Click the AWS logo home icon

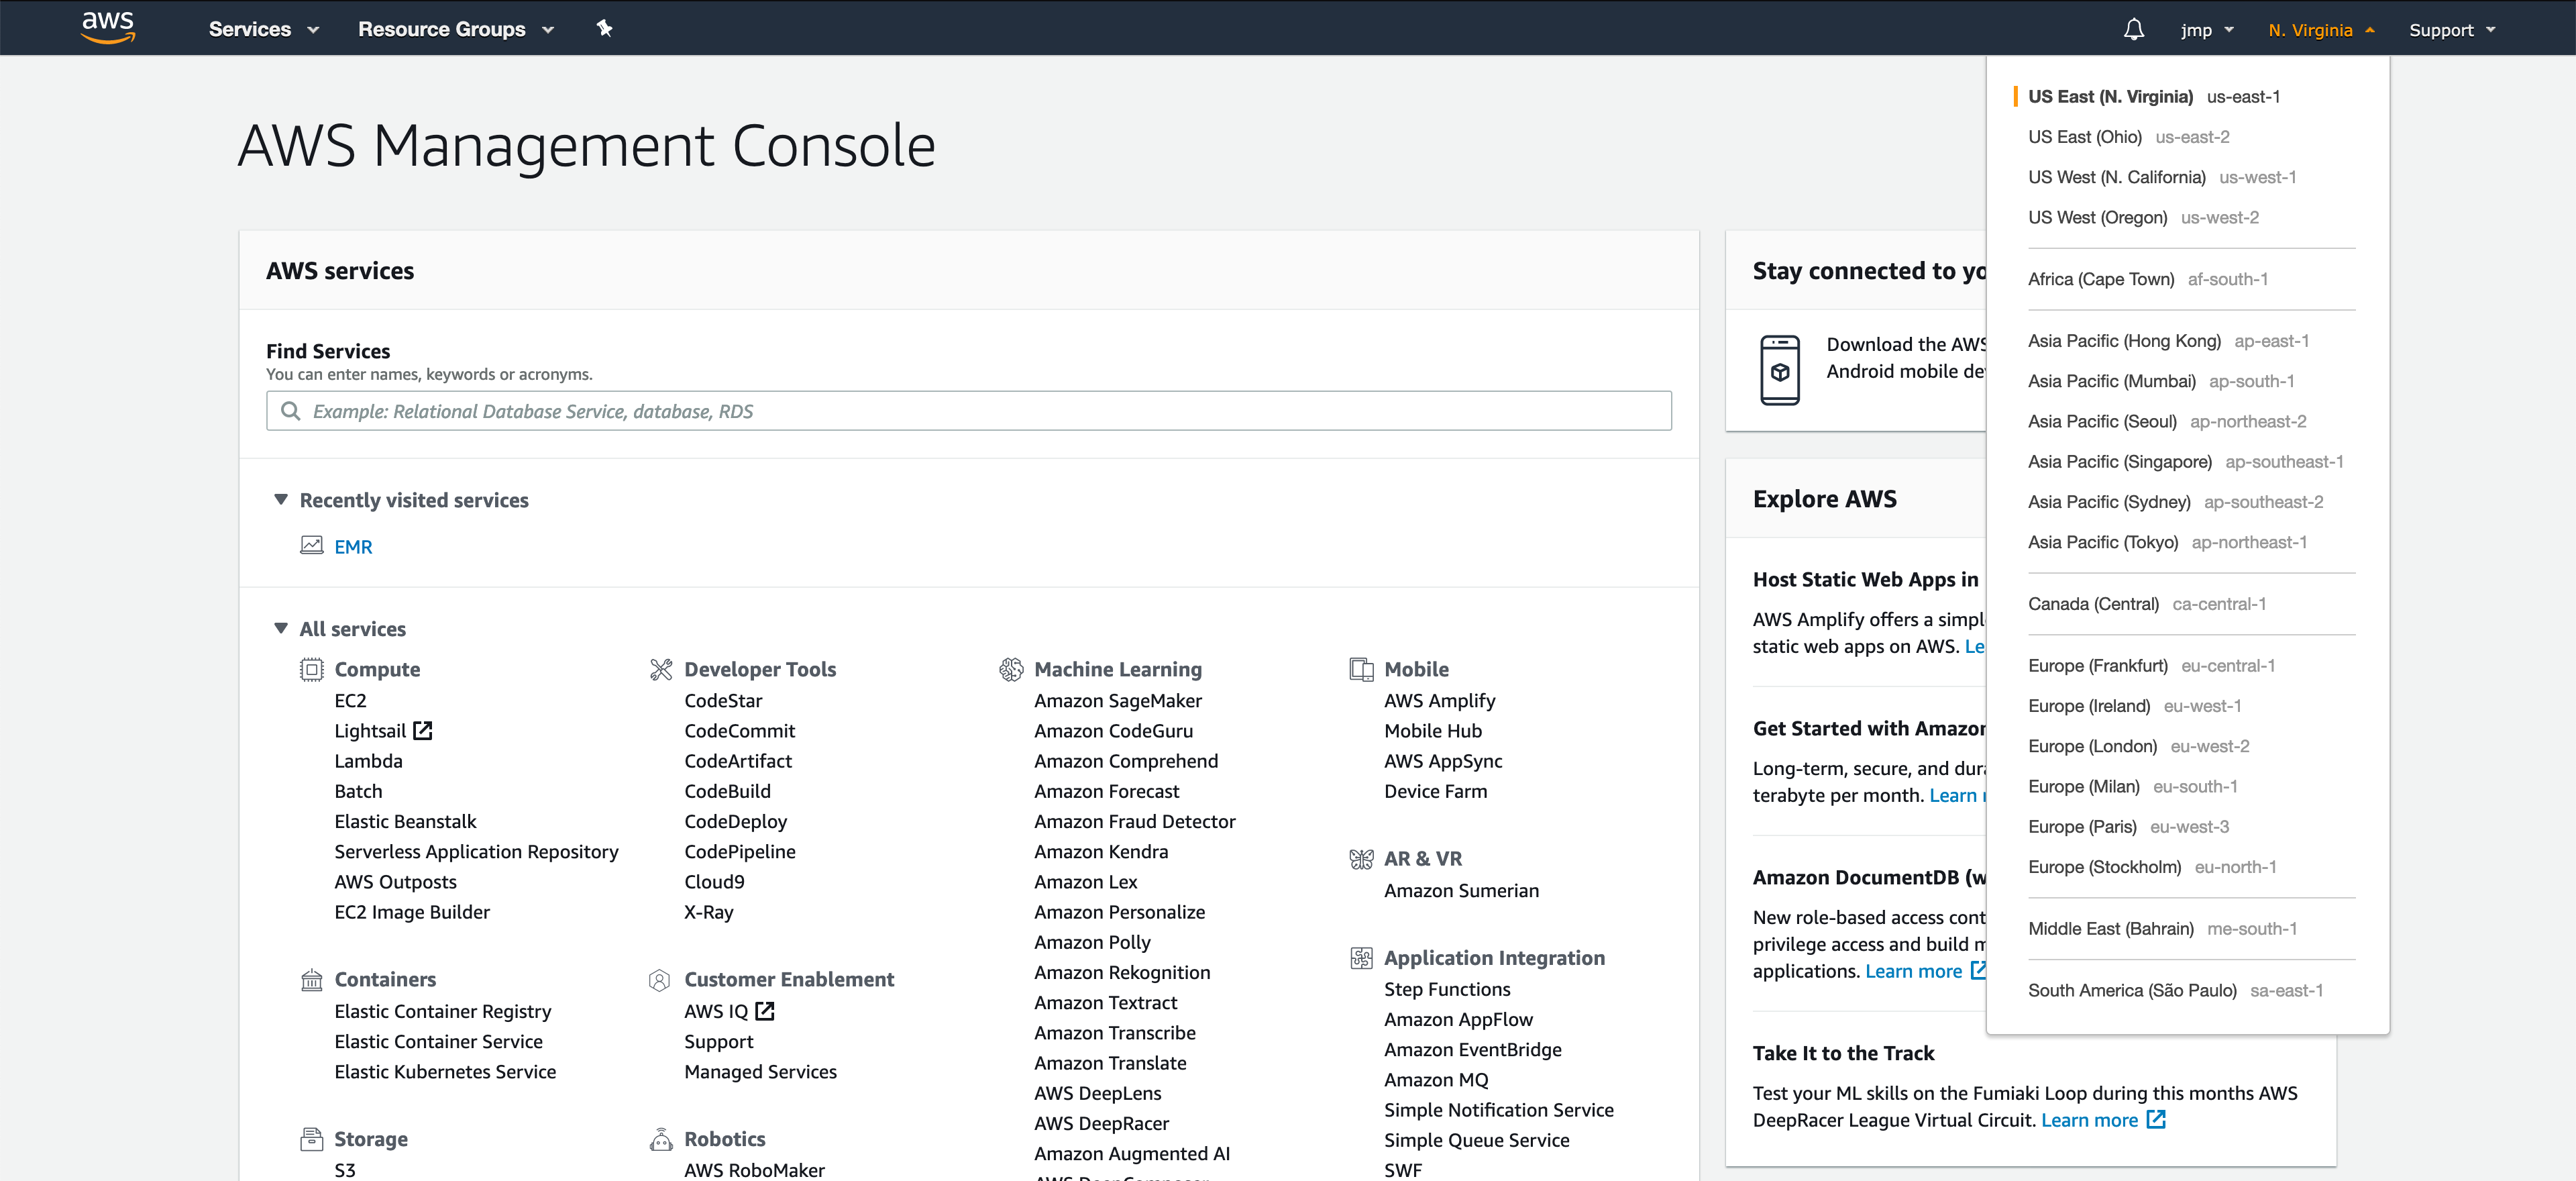click(x=108, y=27)
